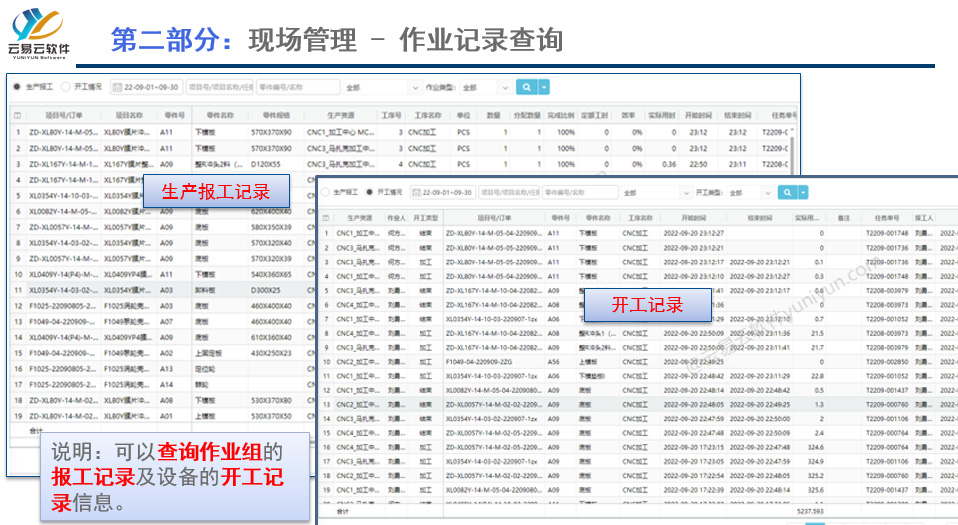The height and width of the screenshot is (525, 958).
Task: Focus 零件编号/名称 search field in front window
Action: pyautogui.click(x=580, y=193)
